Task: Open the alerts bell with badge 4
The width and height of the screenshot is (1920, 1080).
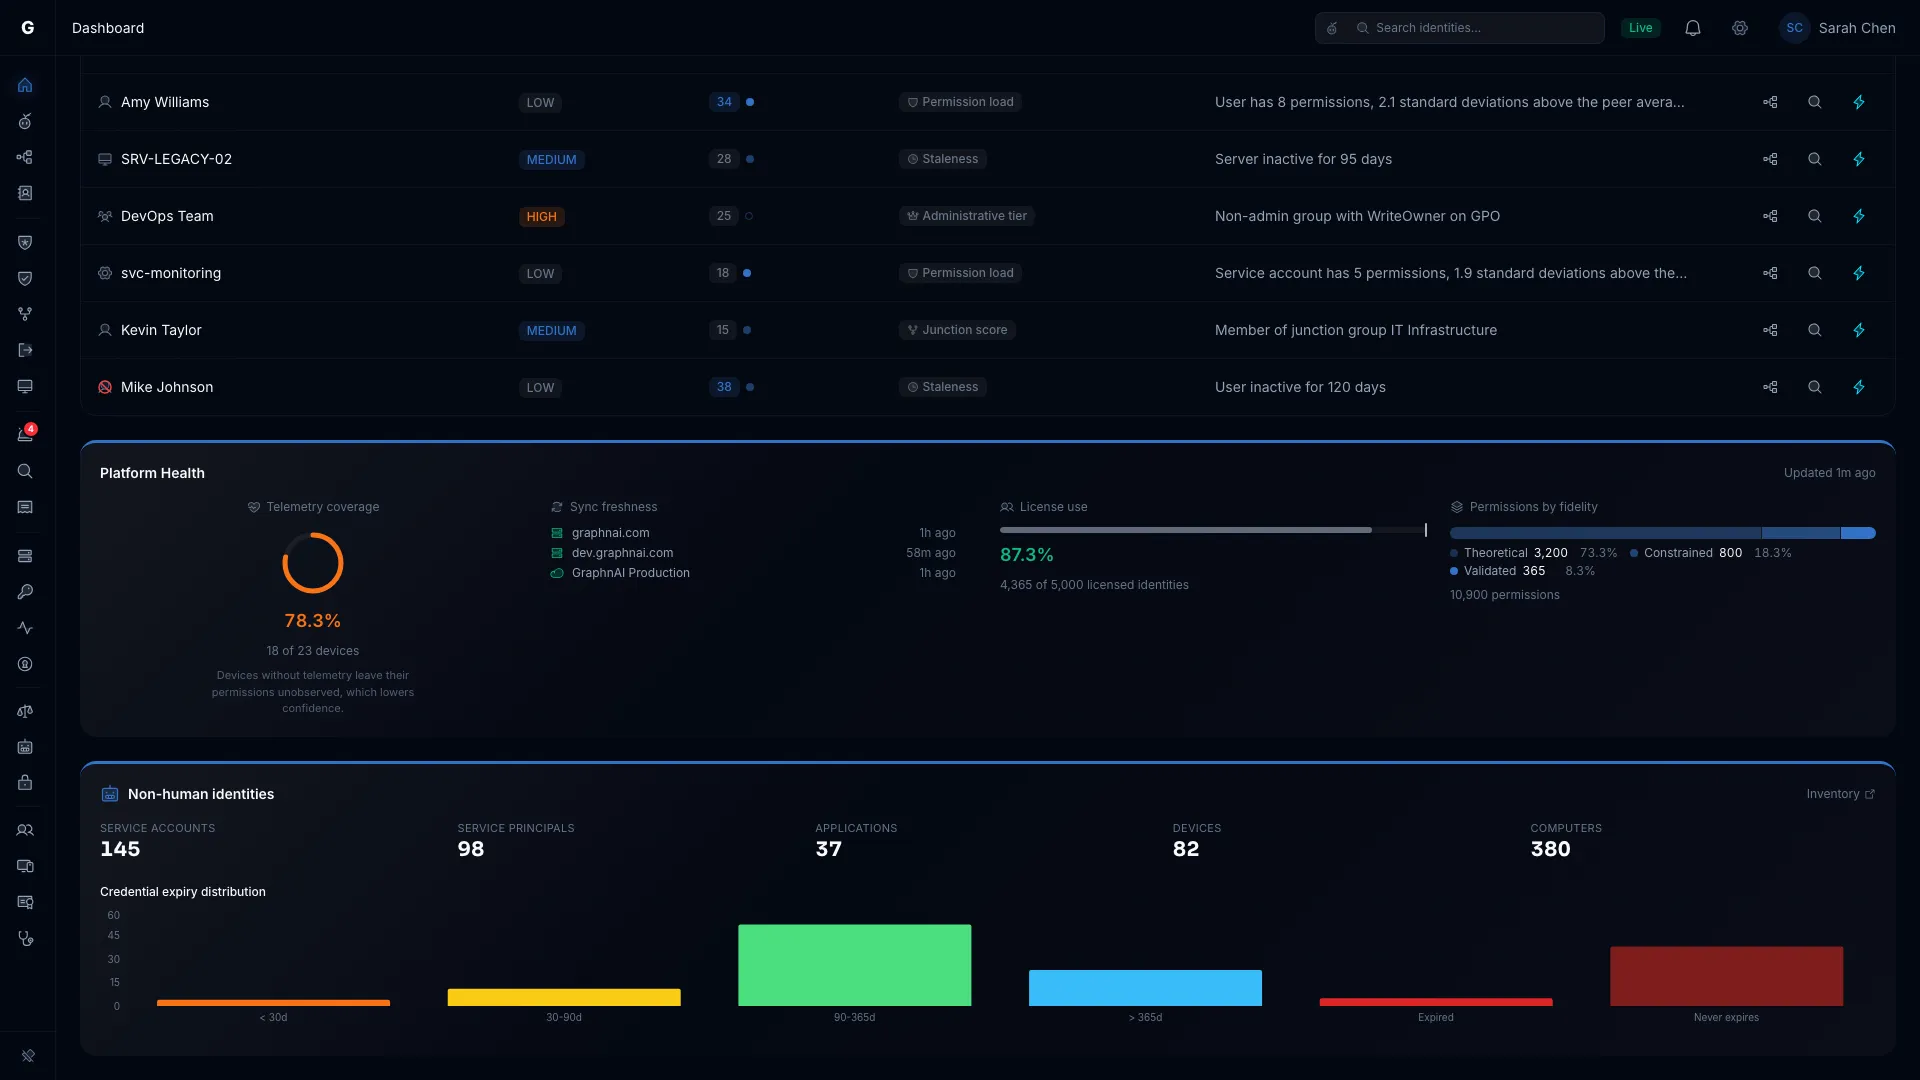Action: (25, 434)
